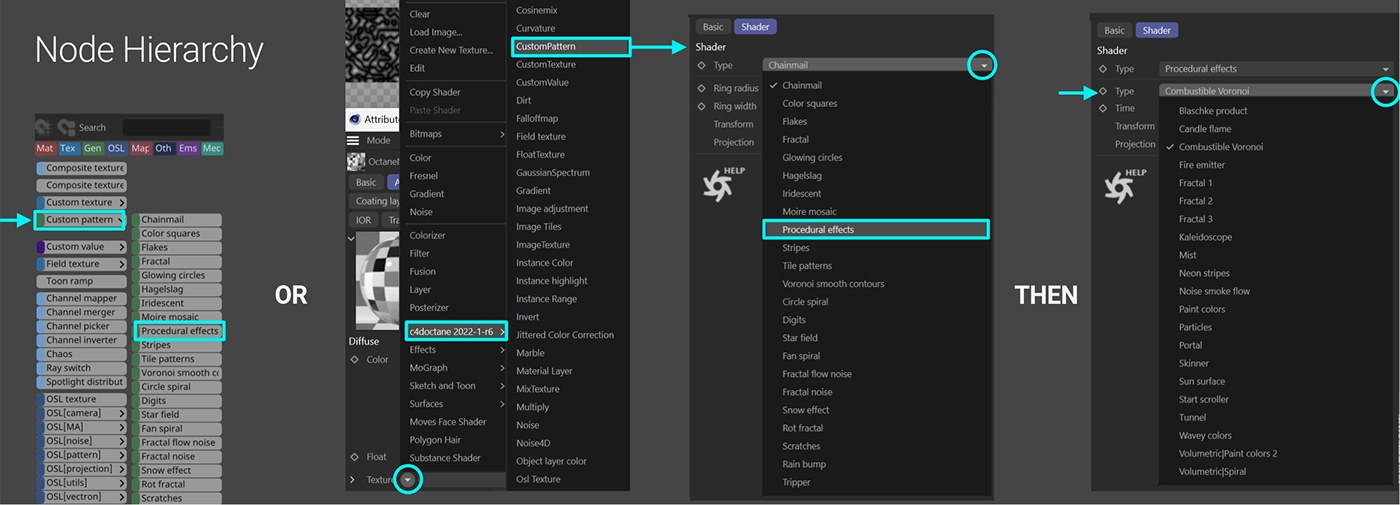1400x505 pixels.
Task: Expand the Combustible Voronoi Type dropdown
Action: point(1385,91)
